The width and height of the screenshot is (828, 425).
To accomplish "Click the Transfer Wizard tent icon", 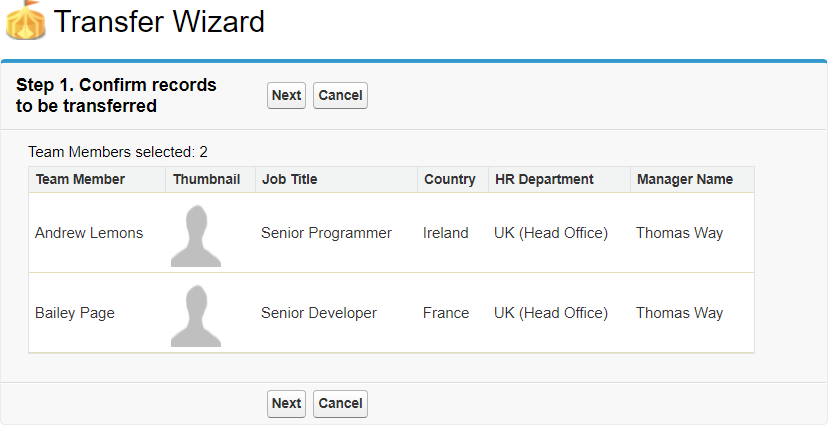I will [25, 20].
